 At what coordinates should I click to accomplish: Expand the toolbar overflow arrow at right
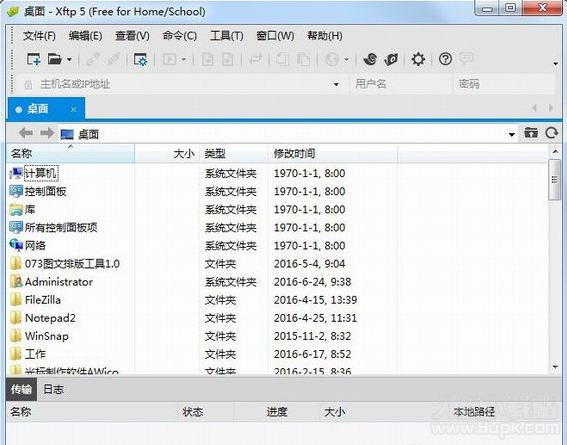pyautogui.click(x=555, y=64)
